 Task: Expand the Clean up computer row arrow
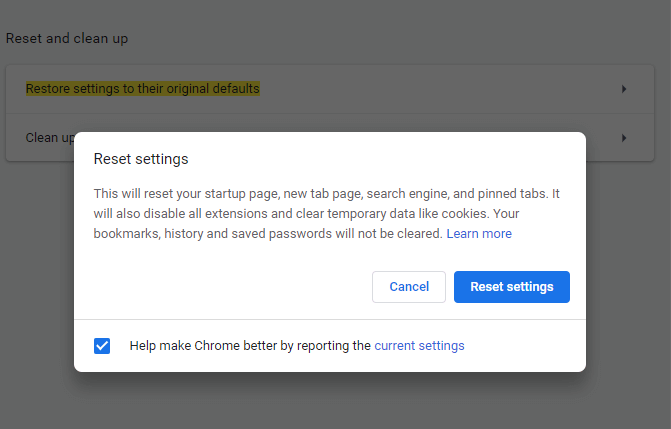click(x=624, y=138)
